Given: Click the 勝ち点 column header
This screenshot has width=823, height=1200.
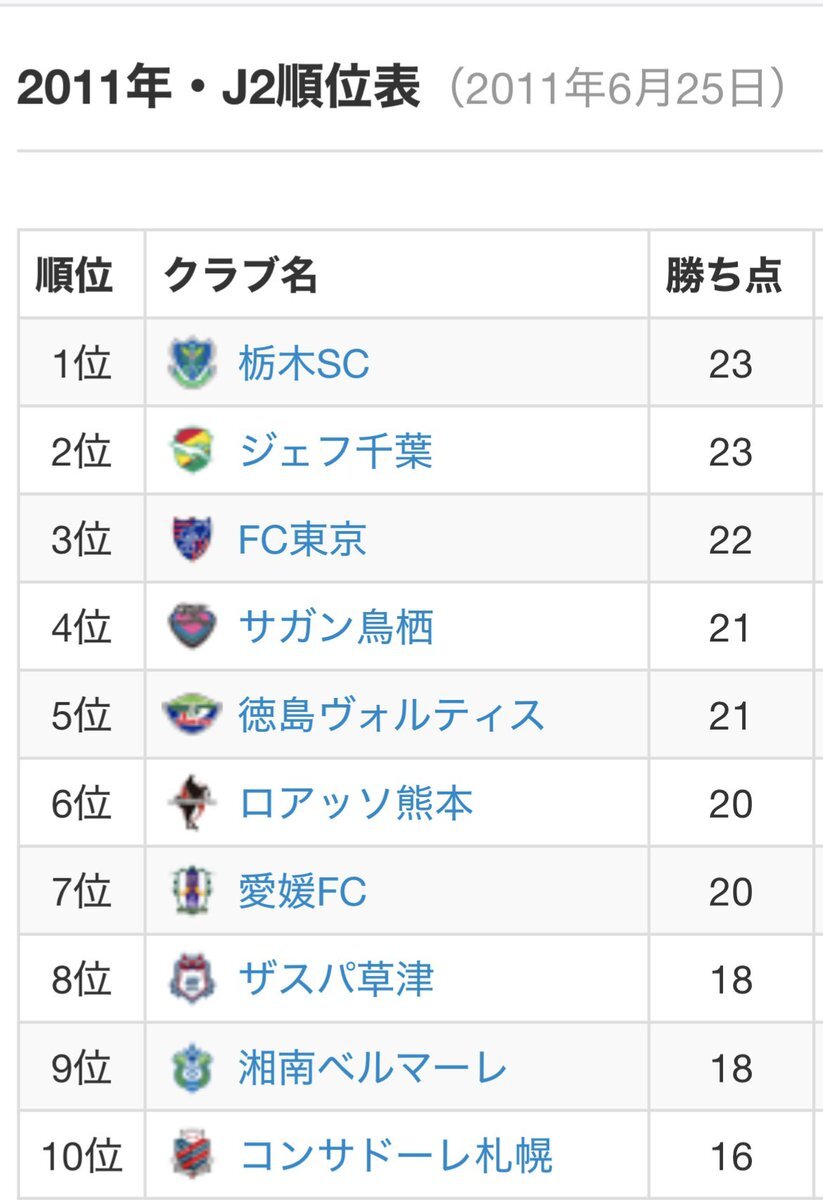Looking at the screenshot, I should click(x=724, y=275).
